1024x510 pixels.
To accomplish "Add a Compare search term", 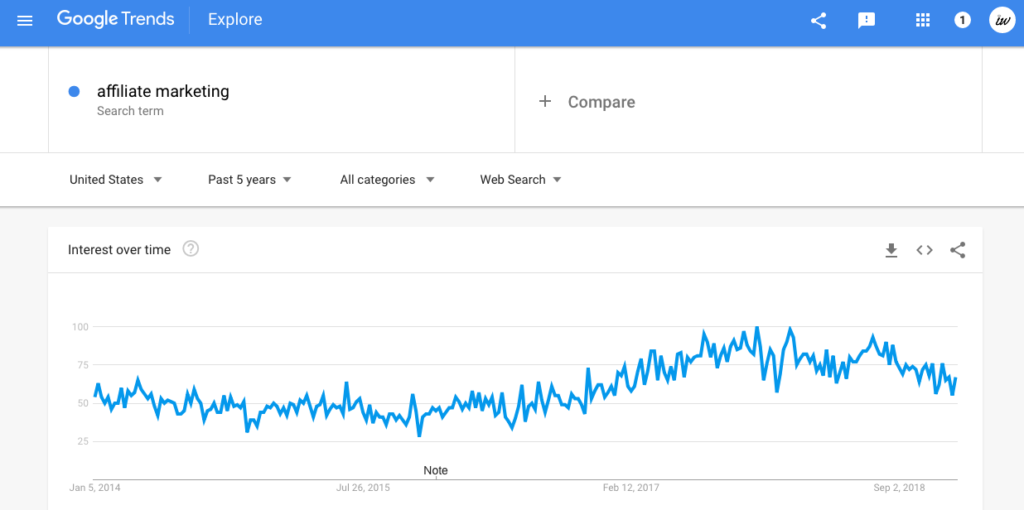I will pos(586,102).
